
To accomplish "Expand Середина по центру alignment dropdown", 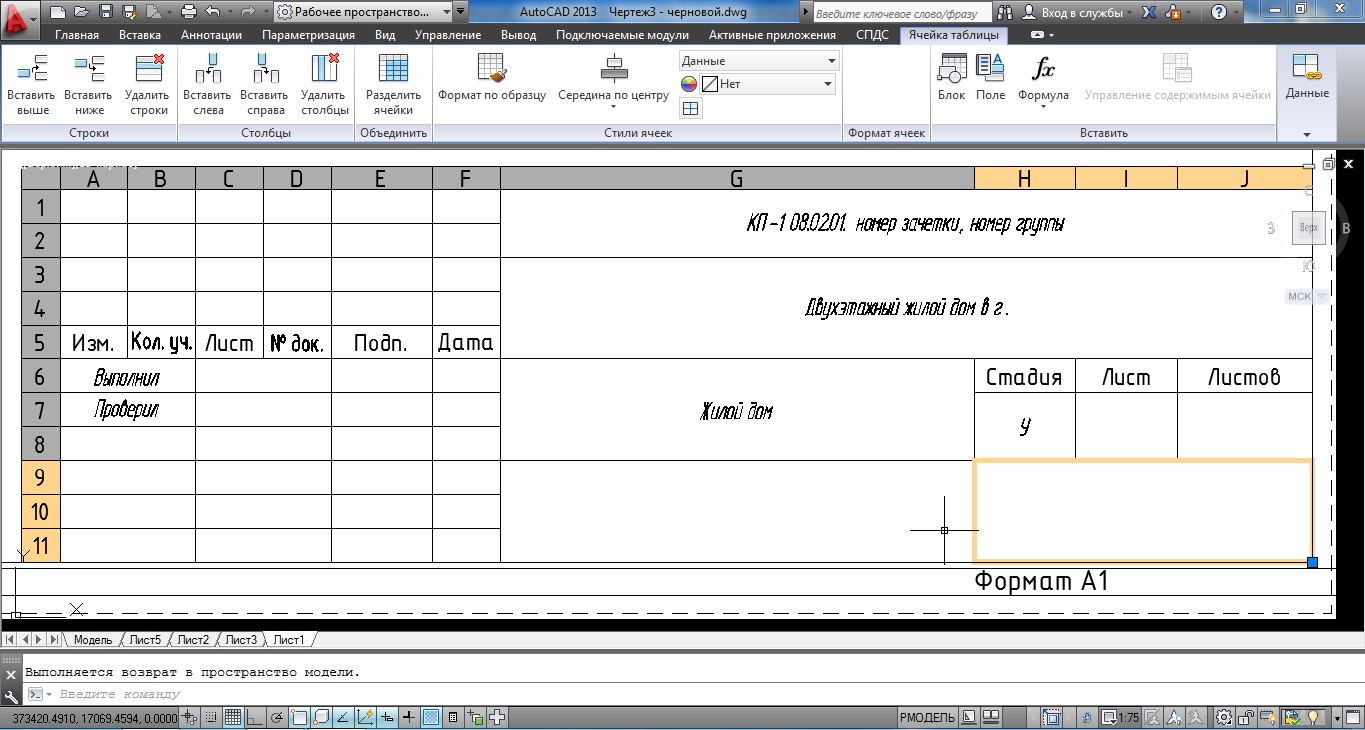I will [613, 108].
